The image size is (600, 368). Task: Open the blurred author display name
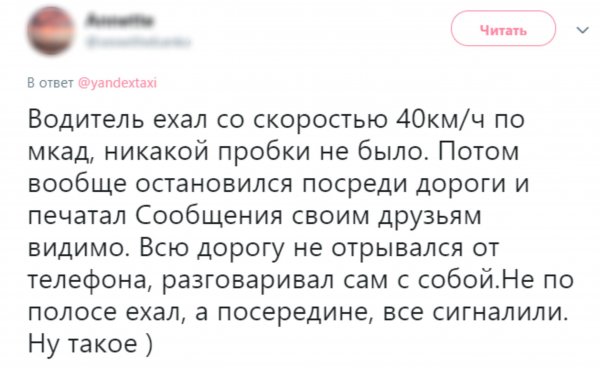tap(120, 20)
